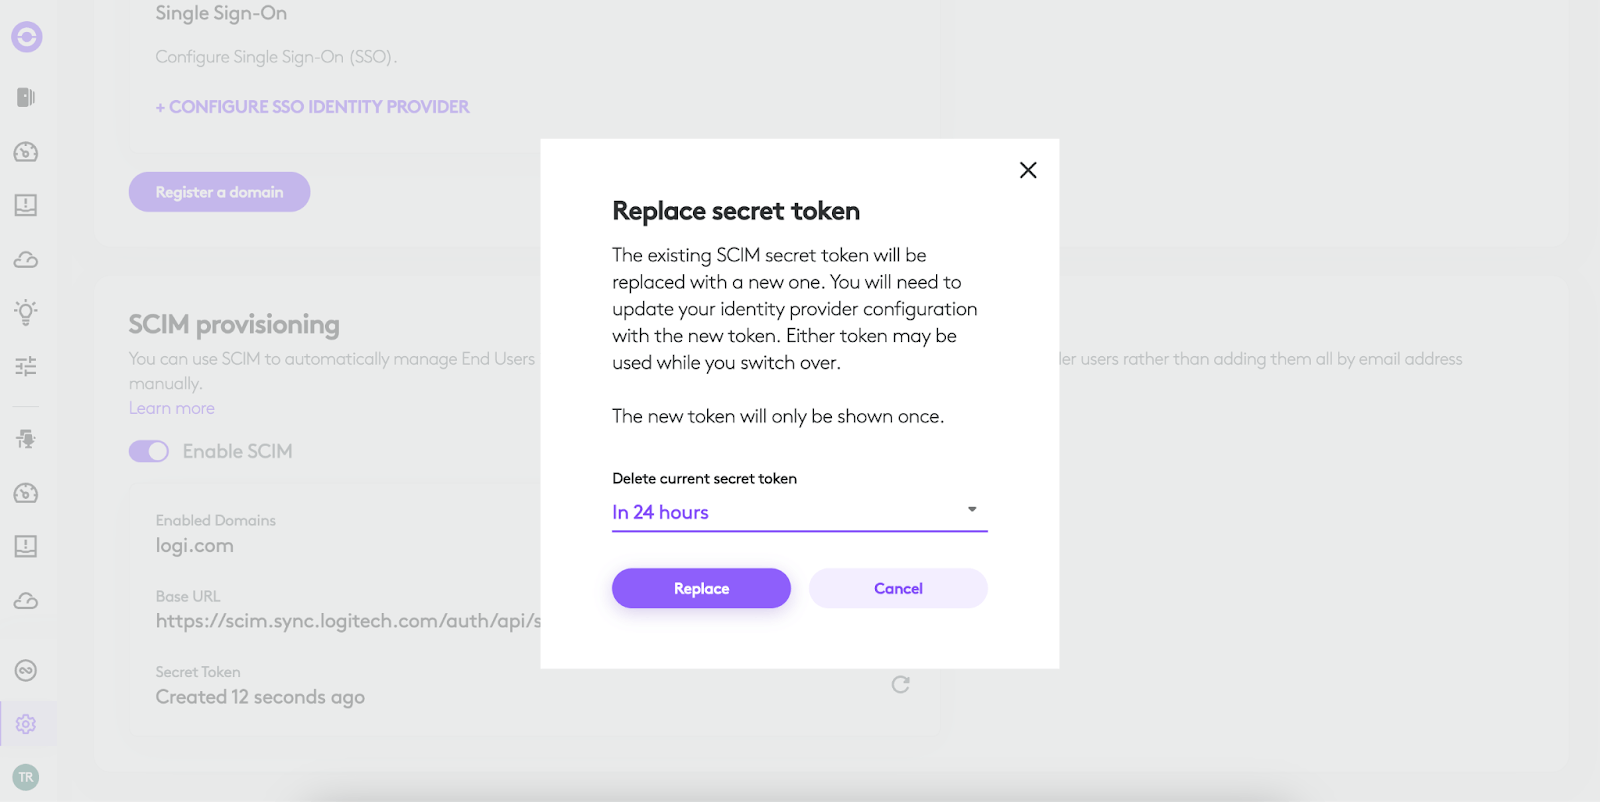This screenshot has width=1600, height=802.
Task: Open the settings gear in sidebar
Action: point(26,724)
